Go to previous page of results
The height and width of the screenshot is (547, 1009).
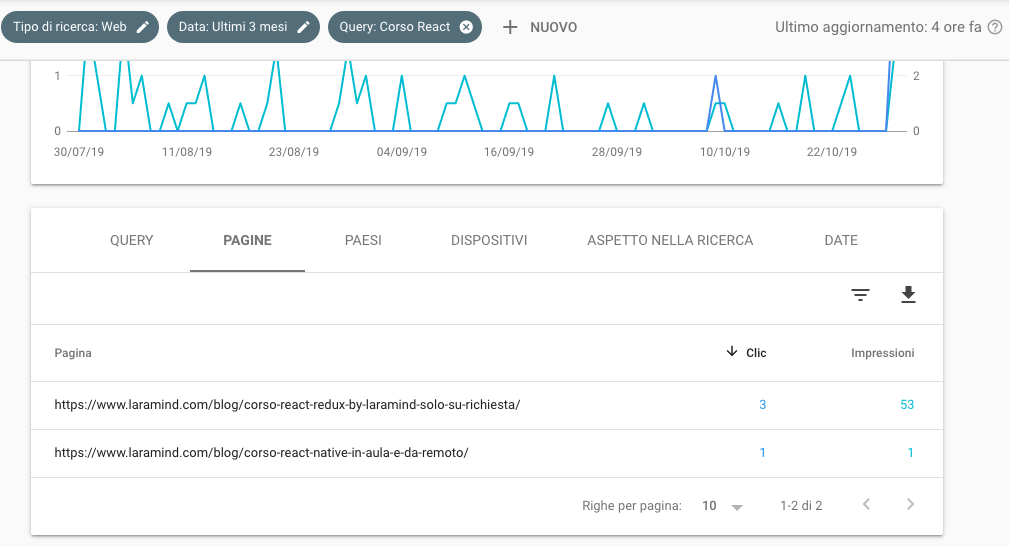(866, 505)
